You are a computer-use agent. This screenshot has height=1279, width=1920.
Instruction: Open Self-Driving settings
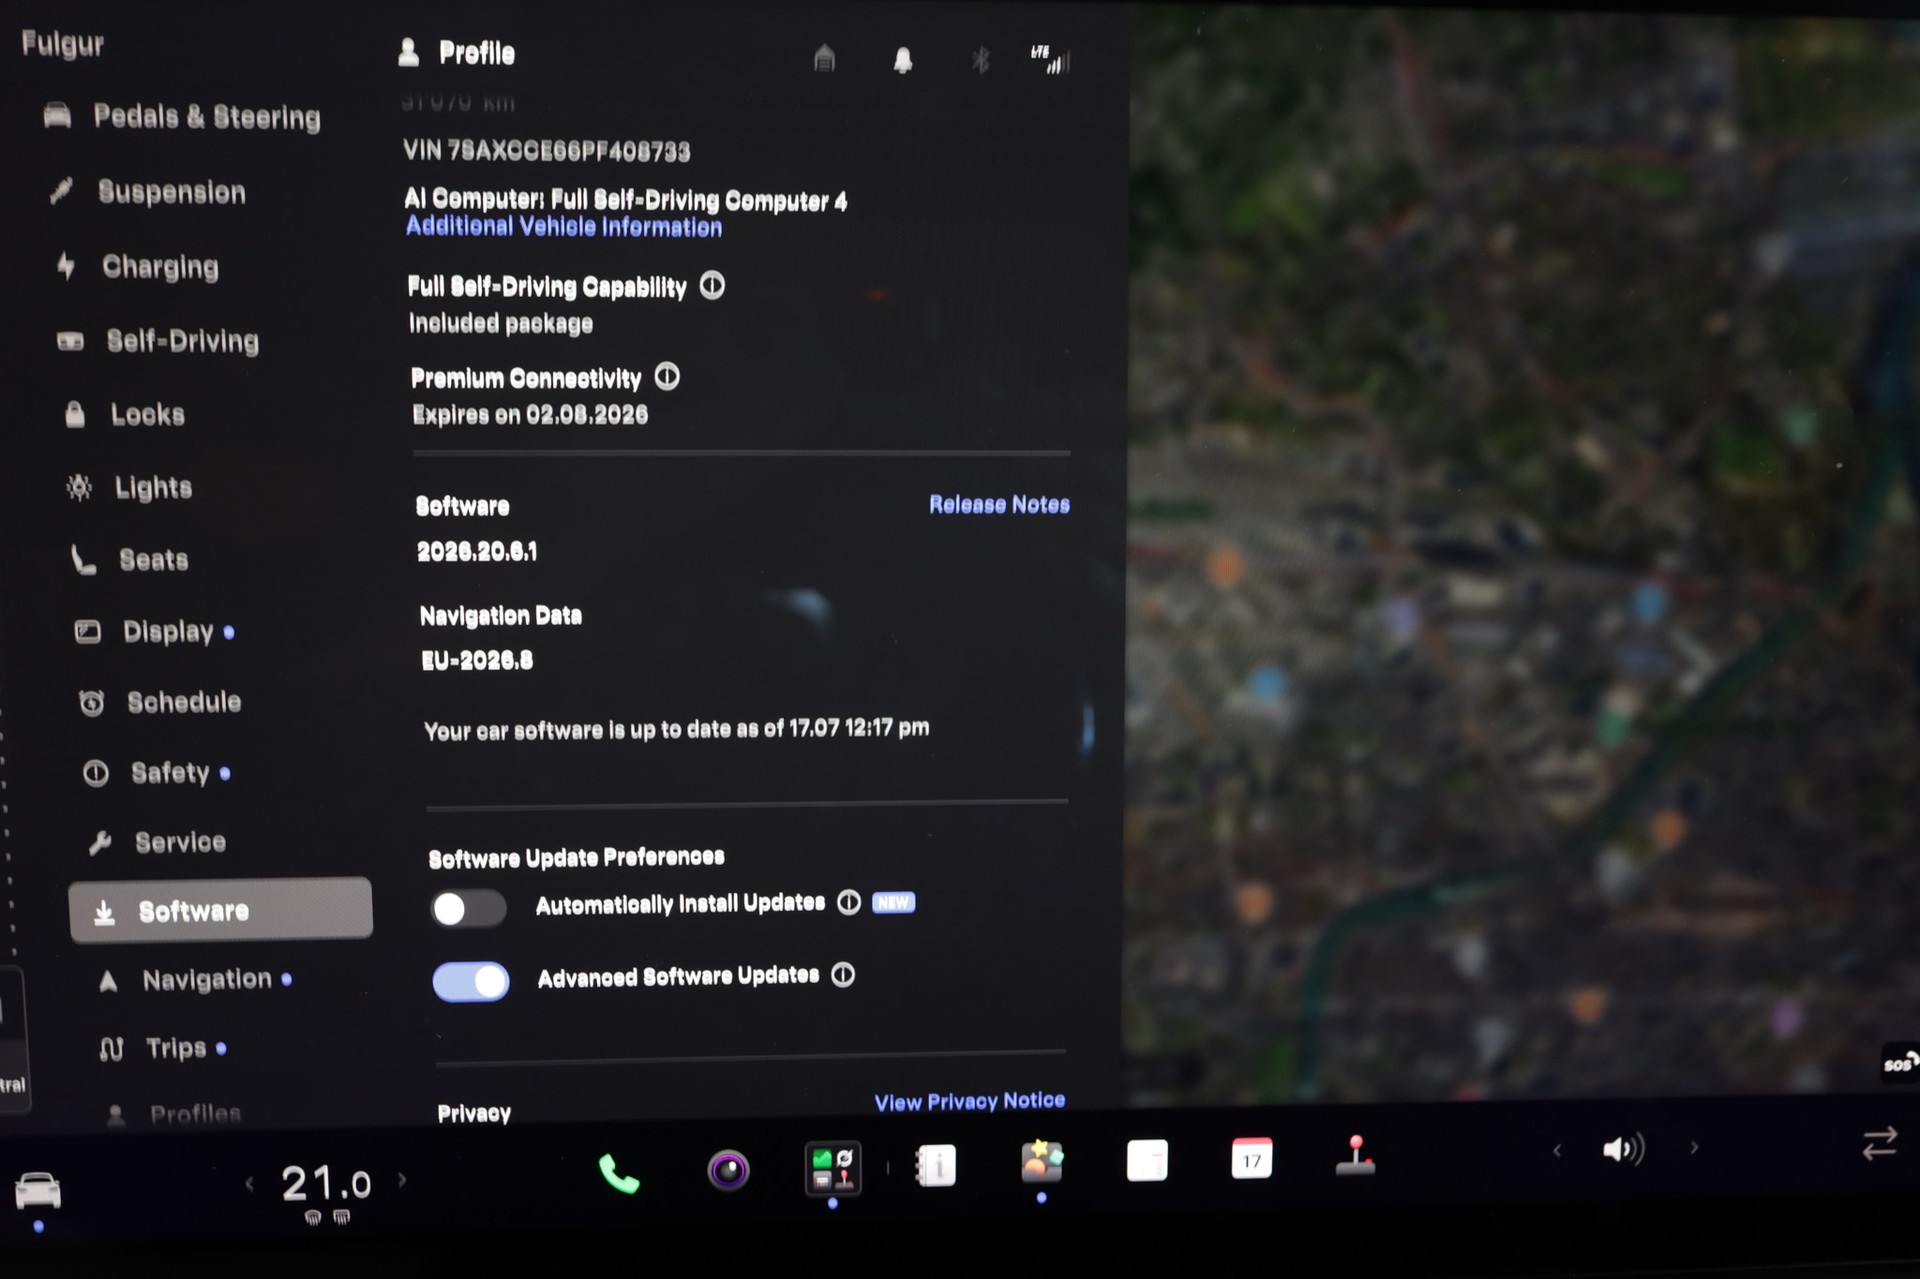158,341
